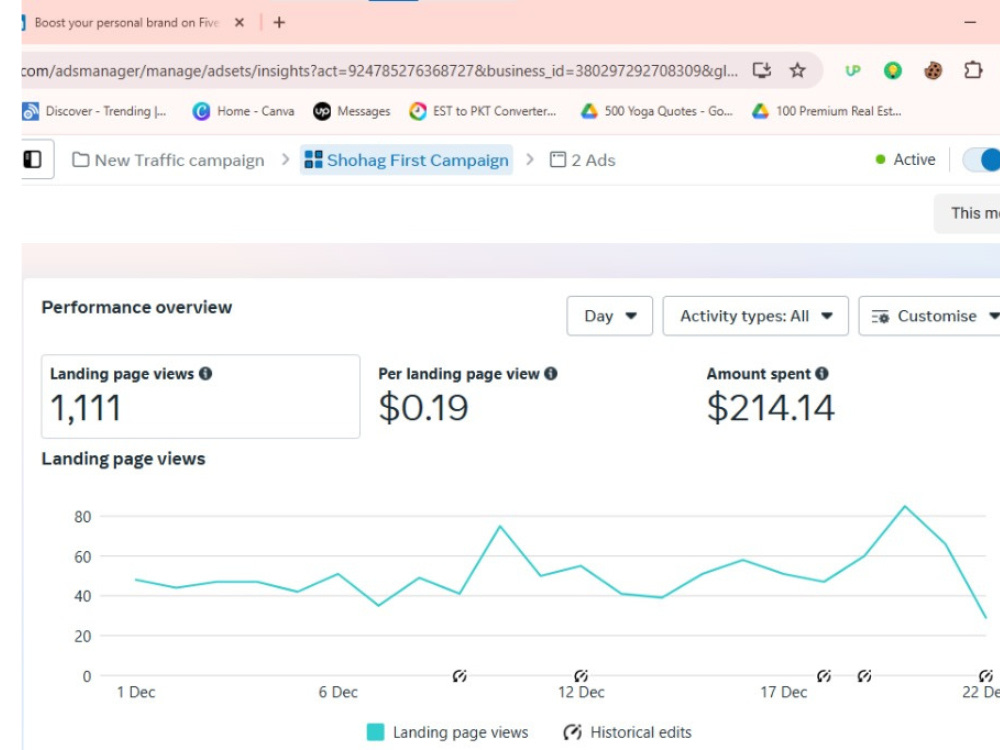Click the install app icon in address bar

761,70
